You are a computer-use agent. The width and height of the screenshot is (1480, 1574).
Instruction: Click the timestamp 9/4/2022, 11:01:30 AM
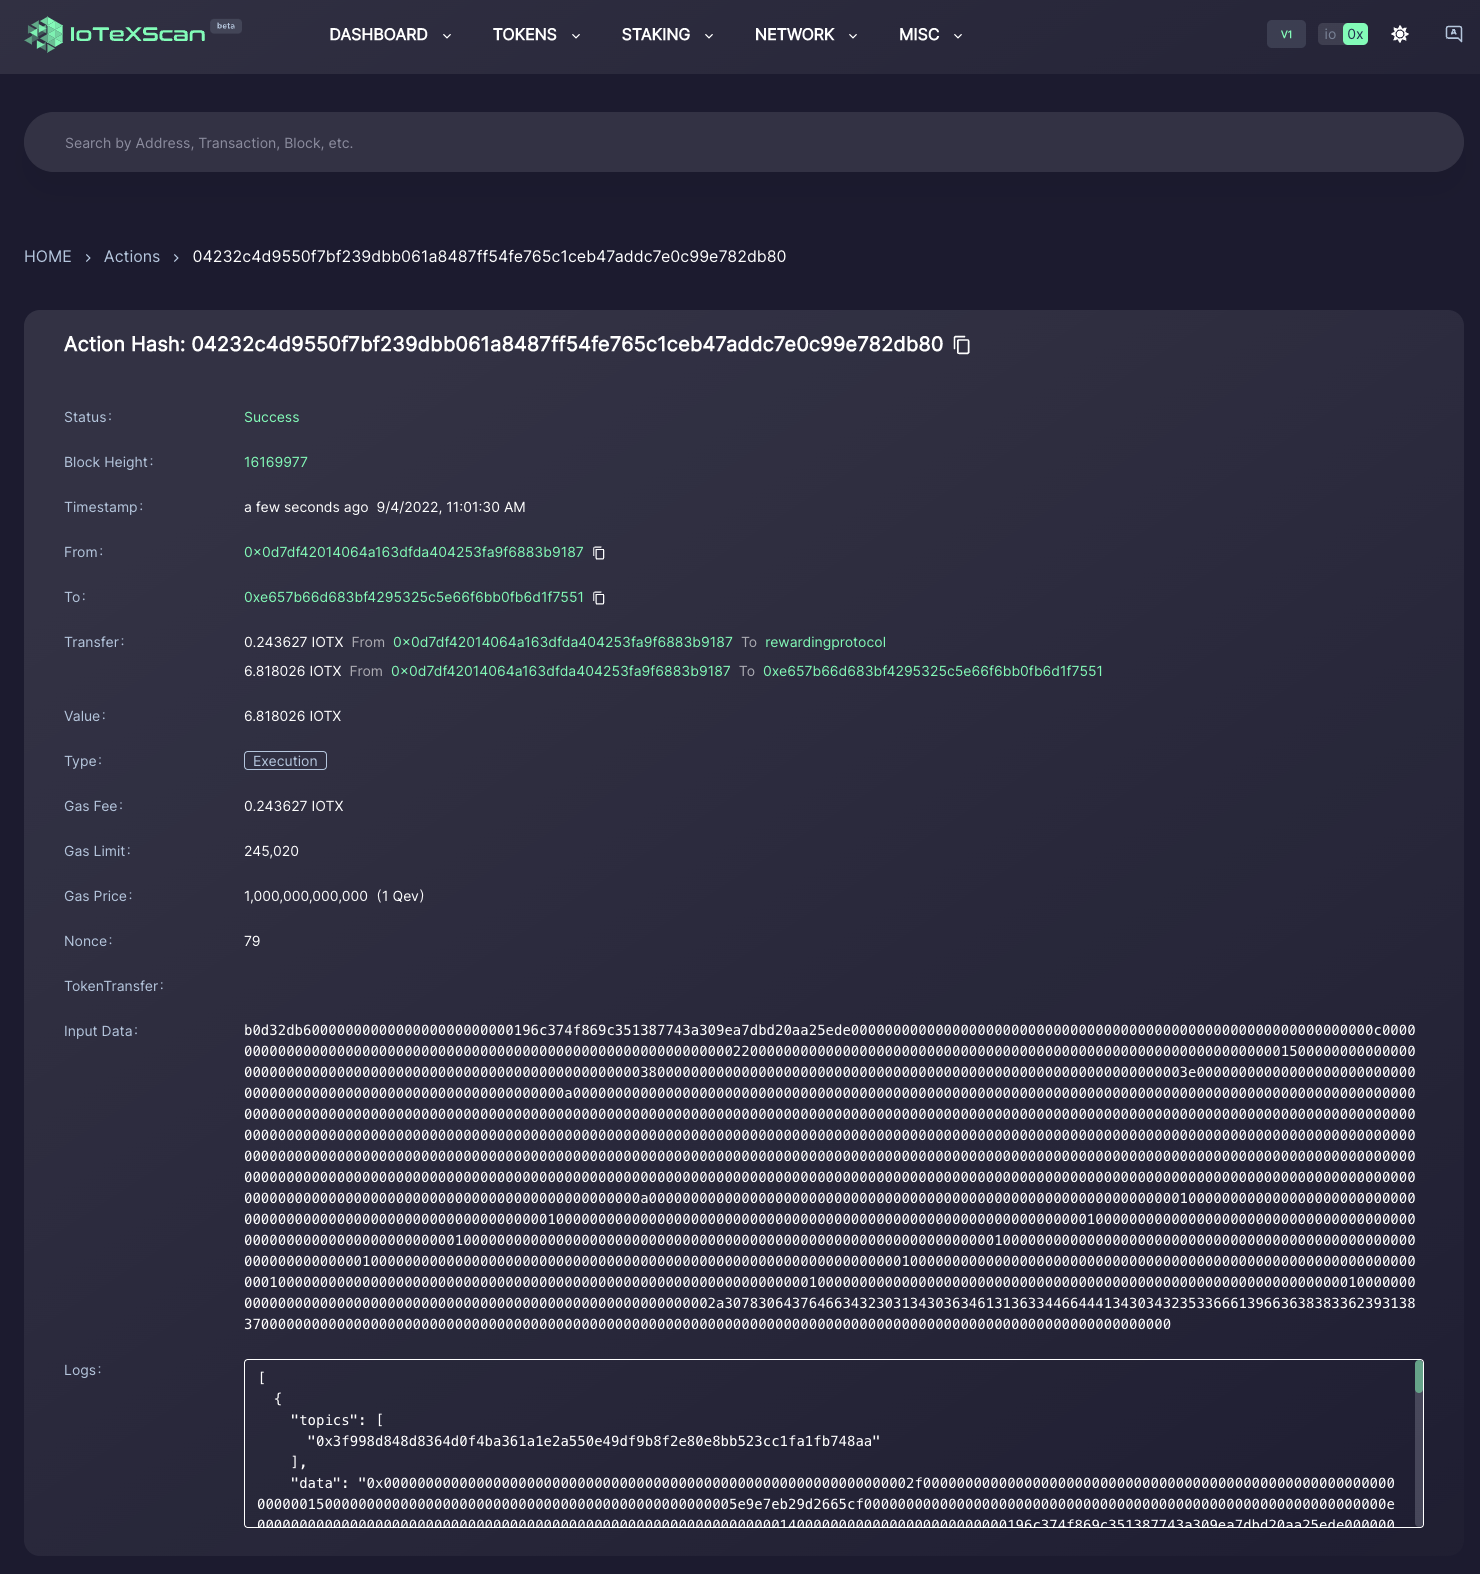tap(451, 507)
